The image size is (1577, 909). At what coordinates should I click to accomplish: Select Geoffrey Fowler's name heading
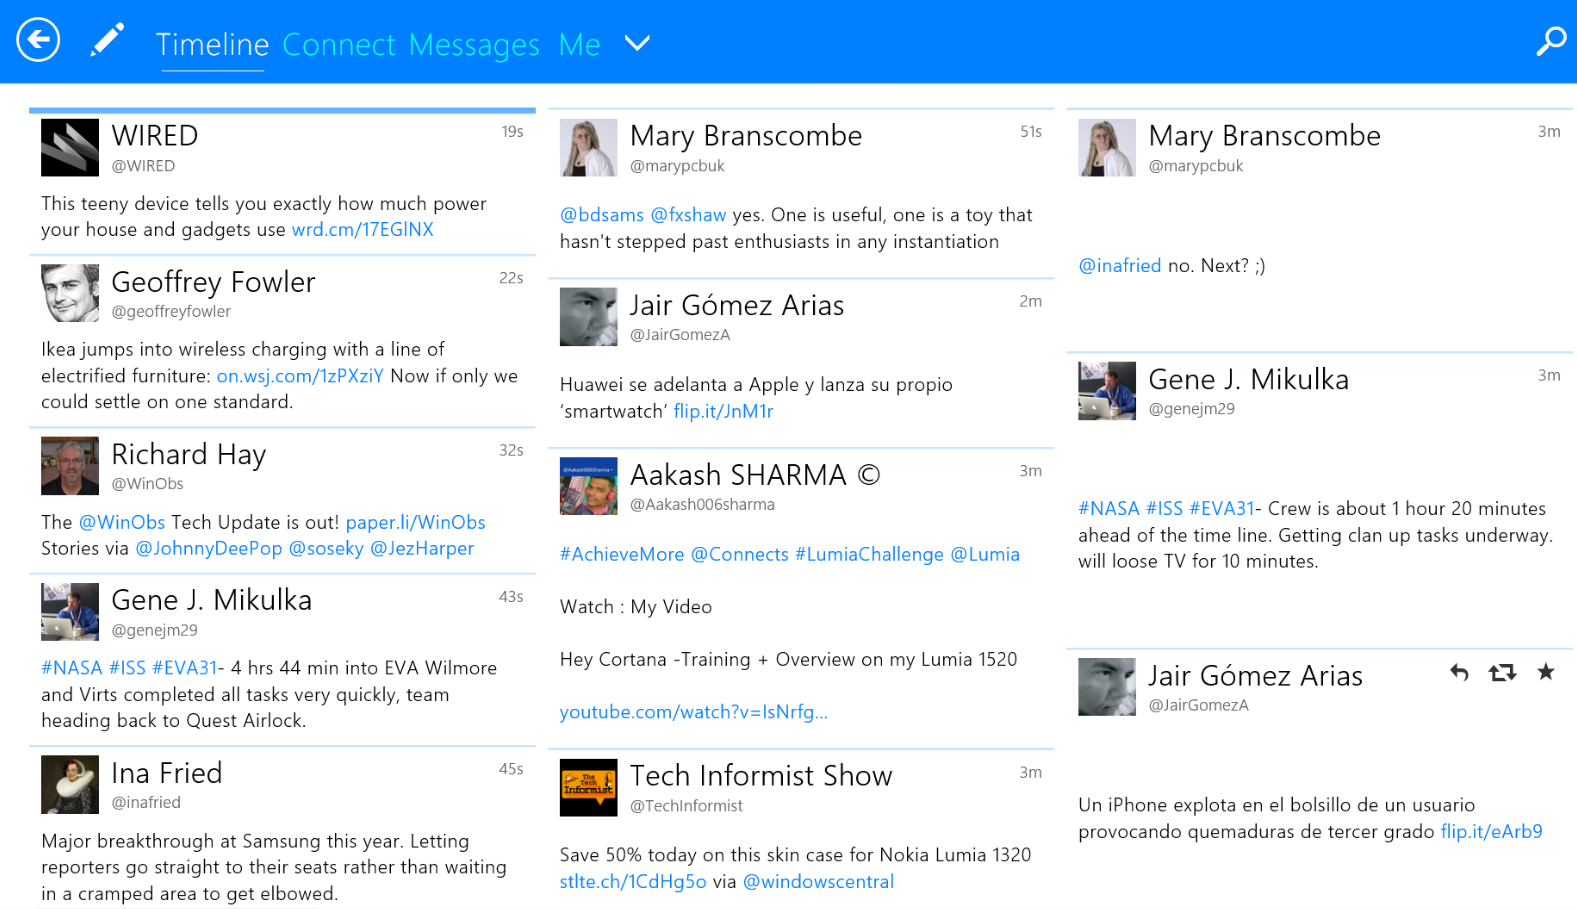click(213, 283)
